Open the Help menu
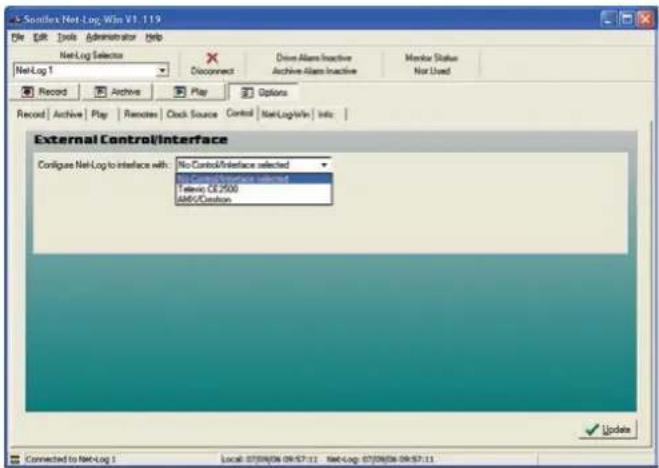The width and height of the screenshot is (659, 468). pyautogui.click(x=154, y=37)
